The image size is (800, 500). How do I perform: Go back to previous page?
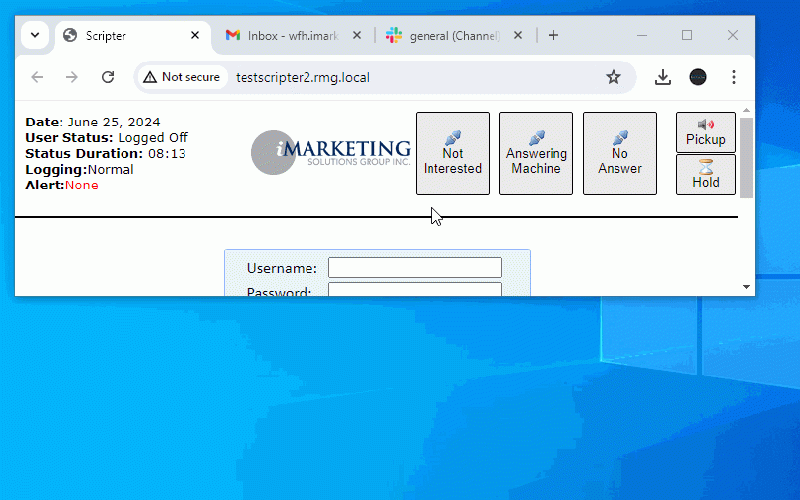pos(37,77)
